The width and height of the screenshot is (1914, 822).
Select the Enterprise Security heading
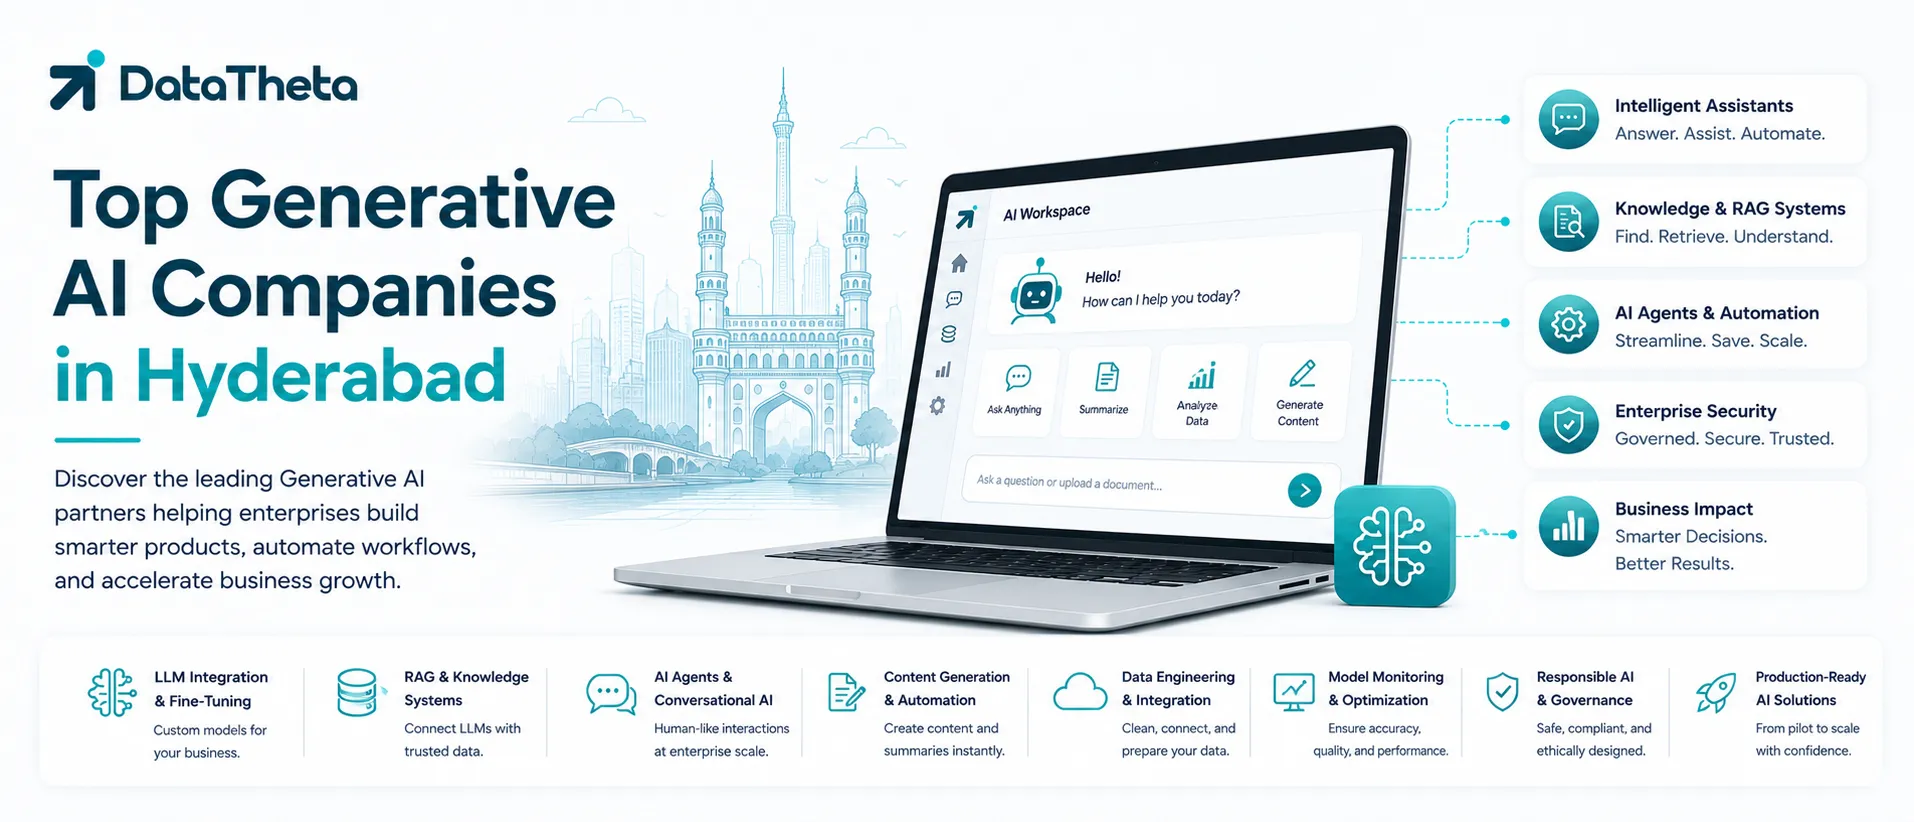pyautogui.click(x=1695, y=411)
